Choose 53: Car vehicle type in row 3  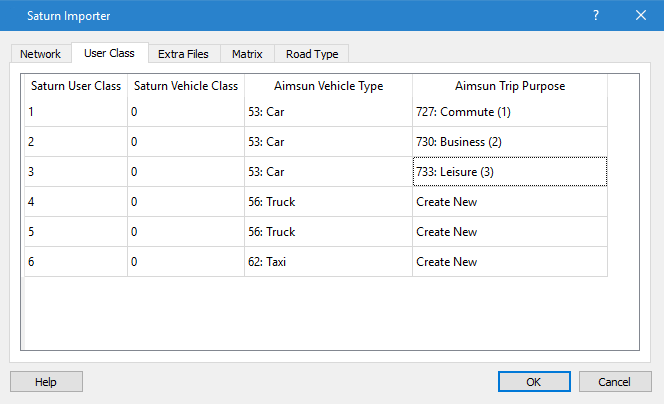[328, 172]
